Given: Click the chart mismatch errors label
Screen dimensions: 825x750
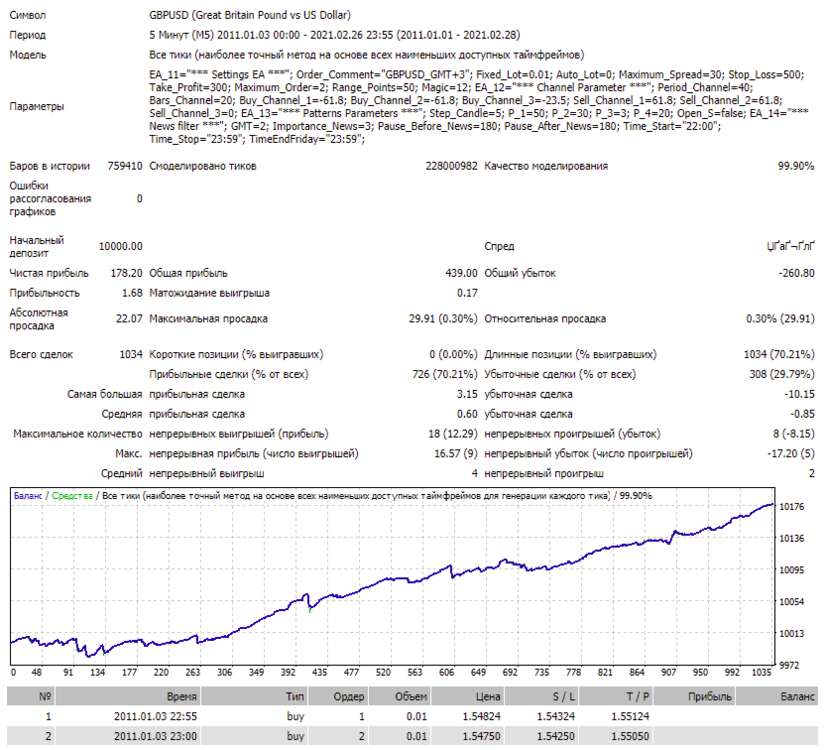Looking at the screenshot, I should [x=50, y=199].
